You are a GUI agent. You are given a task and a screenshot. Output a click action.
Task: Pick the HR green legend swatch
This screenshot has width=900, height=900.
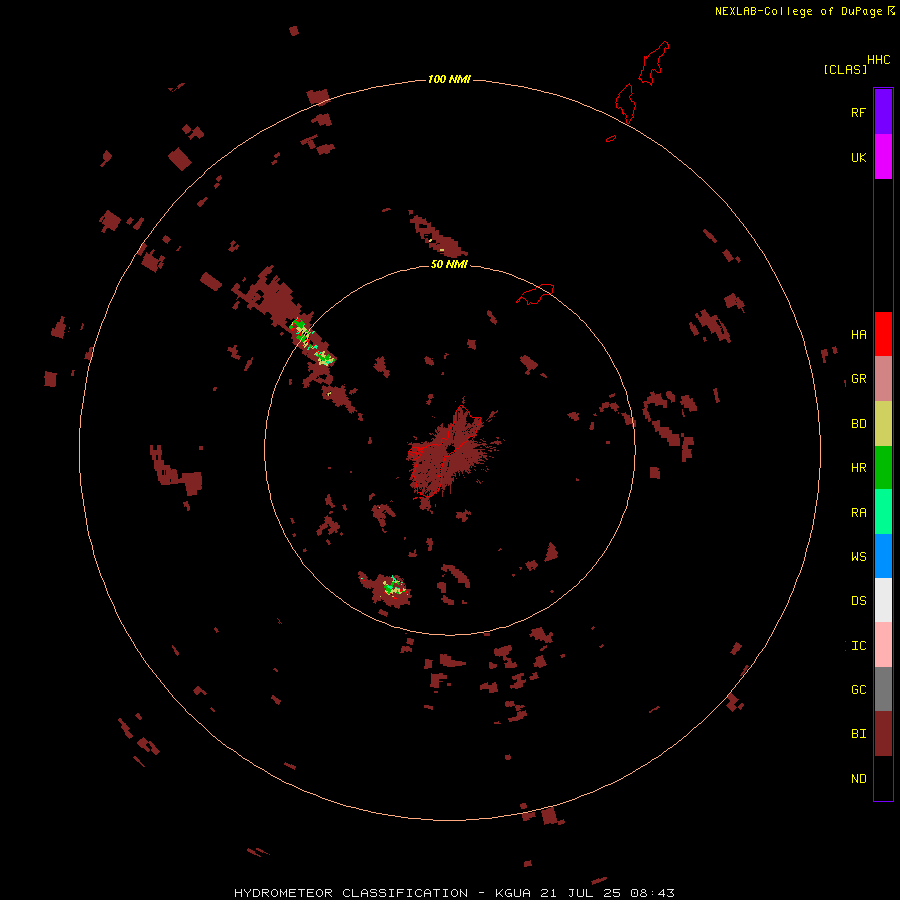coord(883,468)
